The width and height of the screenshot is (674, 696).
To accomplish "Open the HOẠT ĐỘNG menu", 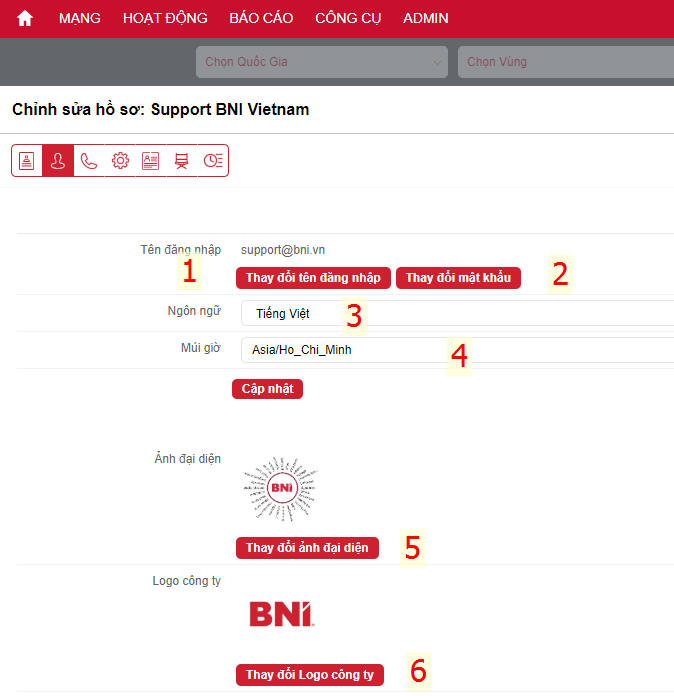I will pos(165,18).
